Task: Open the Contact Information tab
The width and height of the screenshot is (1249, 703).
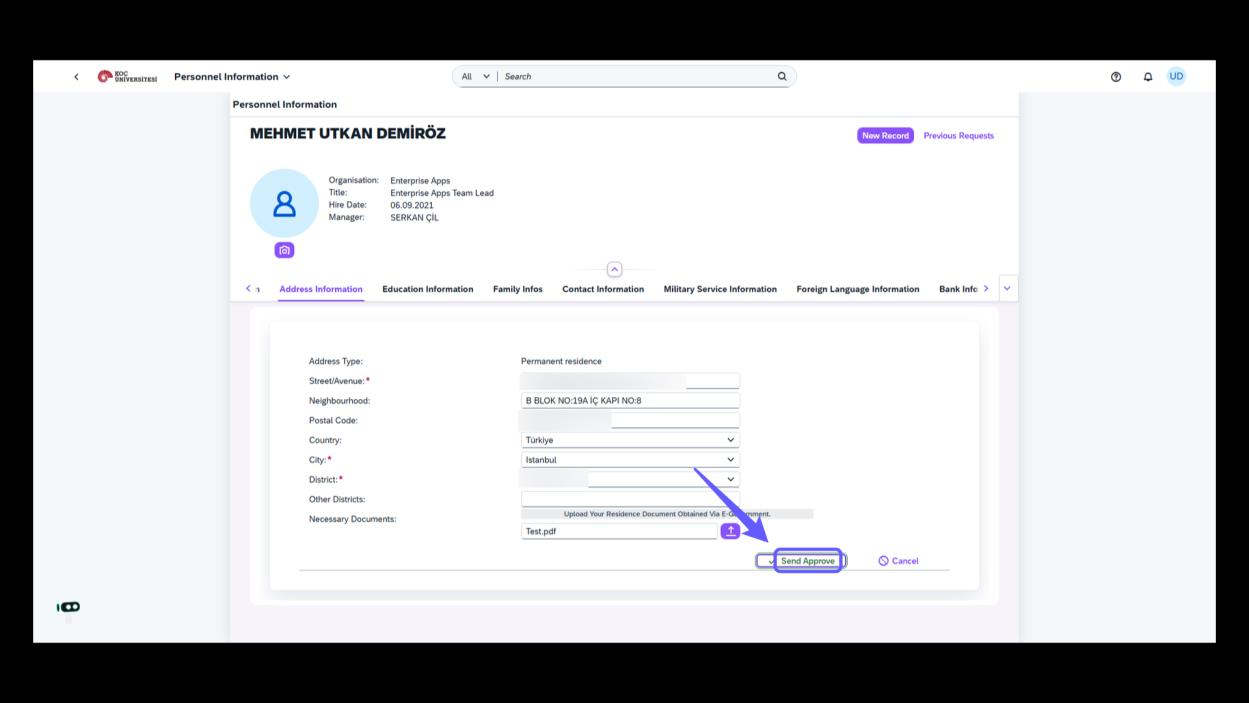Action: [603, 289]
